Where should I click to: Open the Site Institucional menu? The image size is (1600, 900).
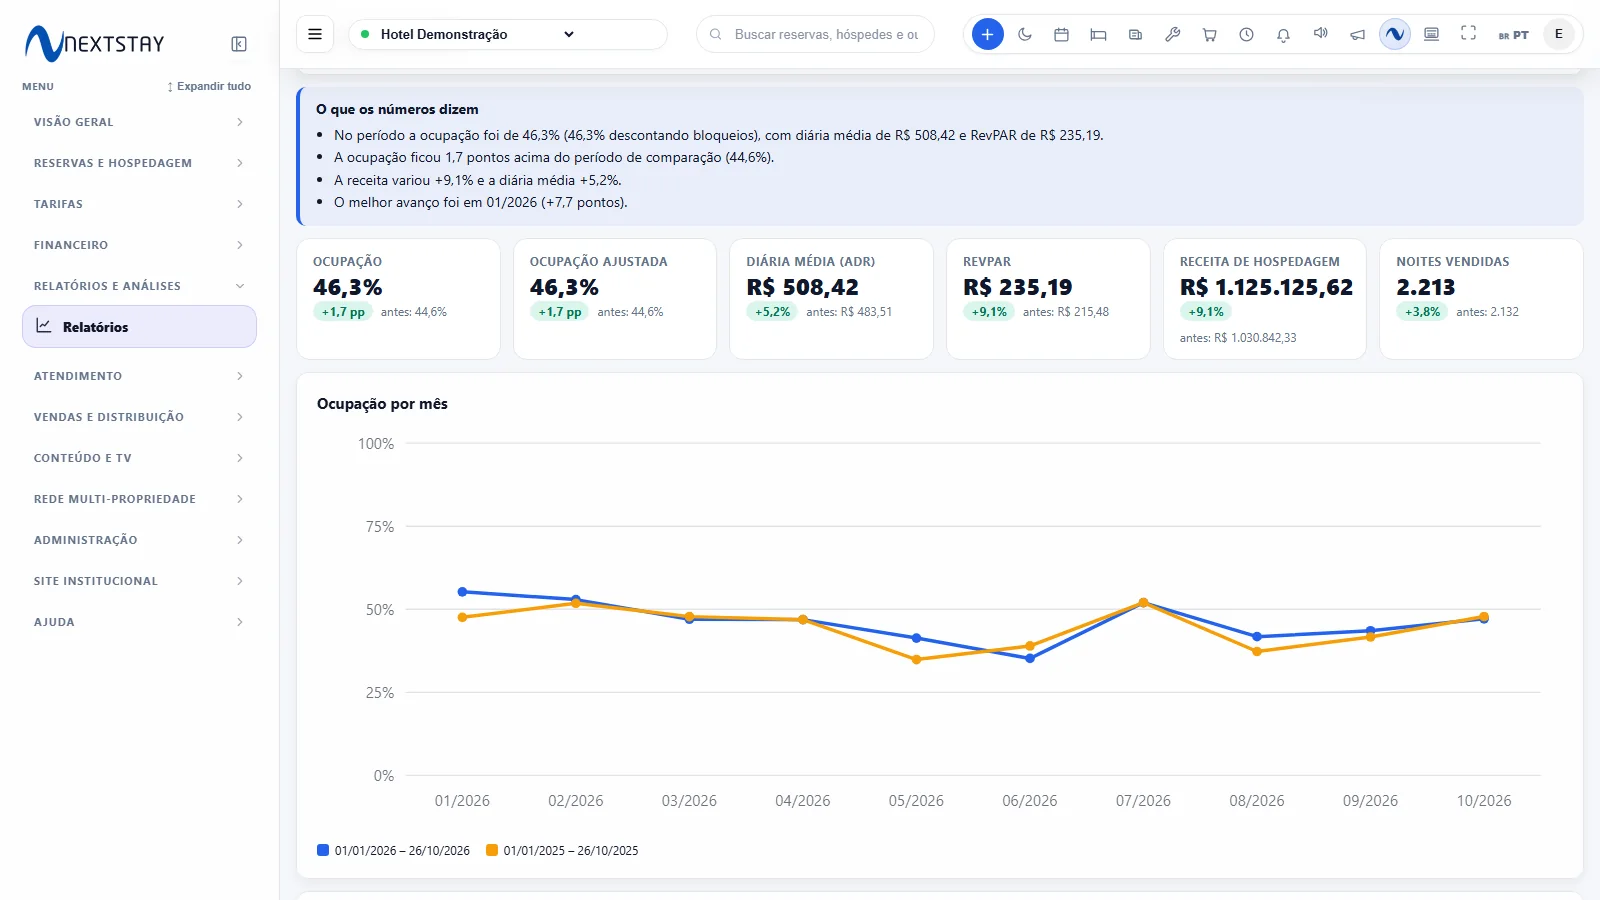tap(139, 581)
